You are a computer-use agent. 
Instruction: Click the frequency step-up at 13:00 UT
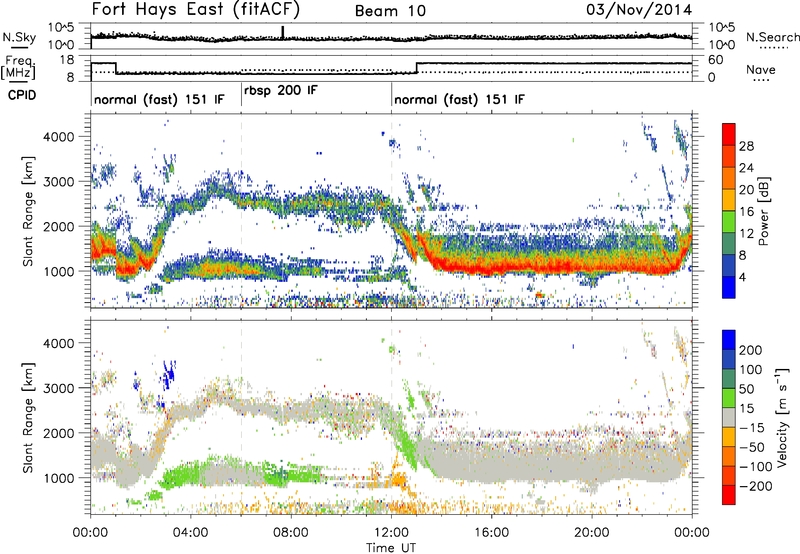(416, 68)
